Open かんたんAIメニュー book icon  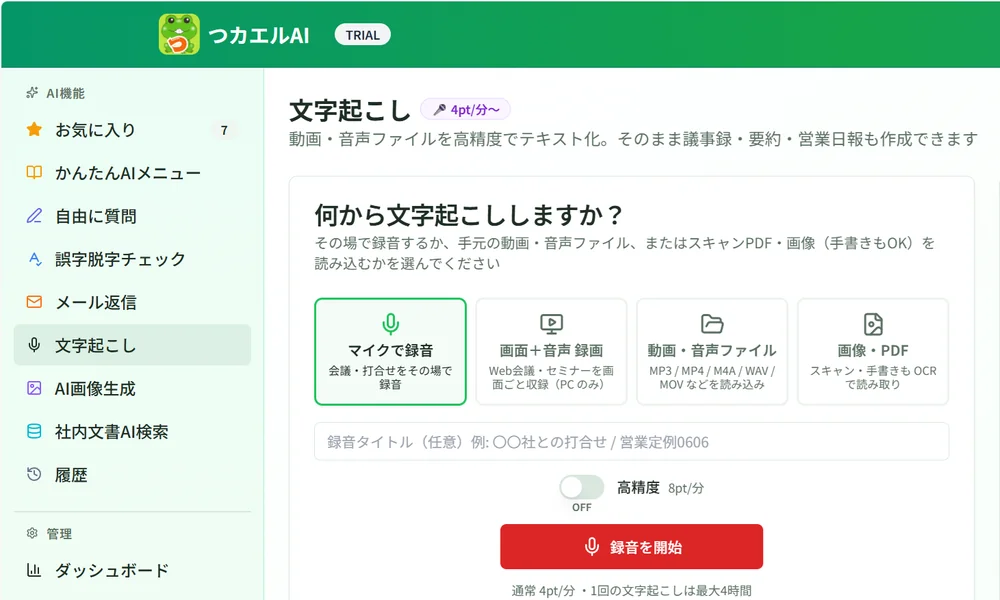[34, 173]
